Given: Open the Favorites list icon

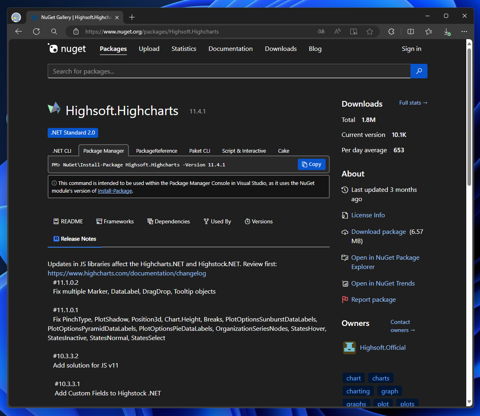Looking at the screenshot, I should pos(429,32).
